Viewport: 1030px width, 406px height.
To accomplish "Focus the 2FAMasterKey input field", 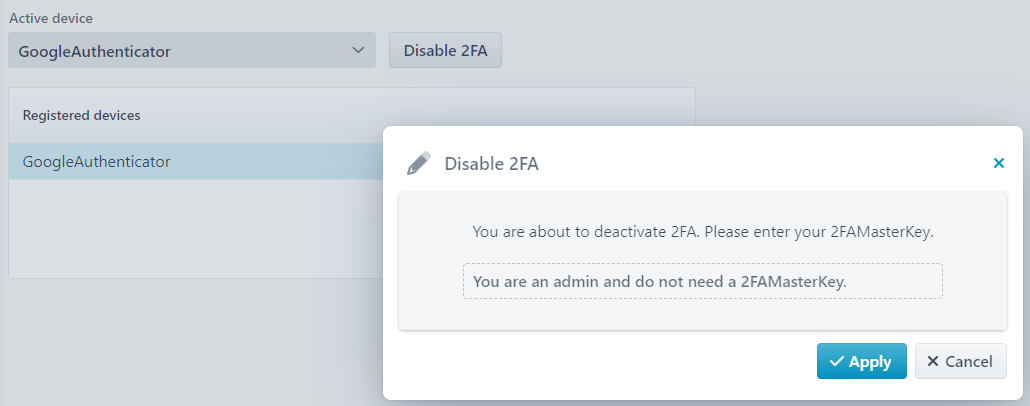I will [702, 281].
